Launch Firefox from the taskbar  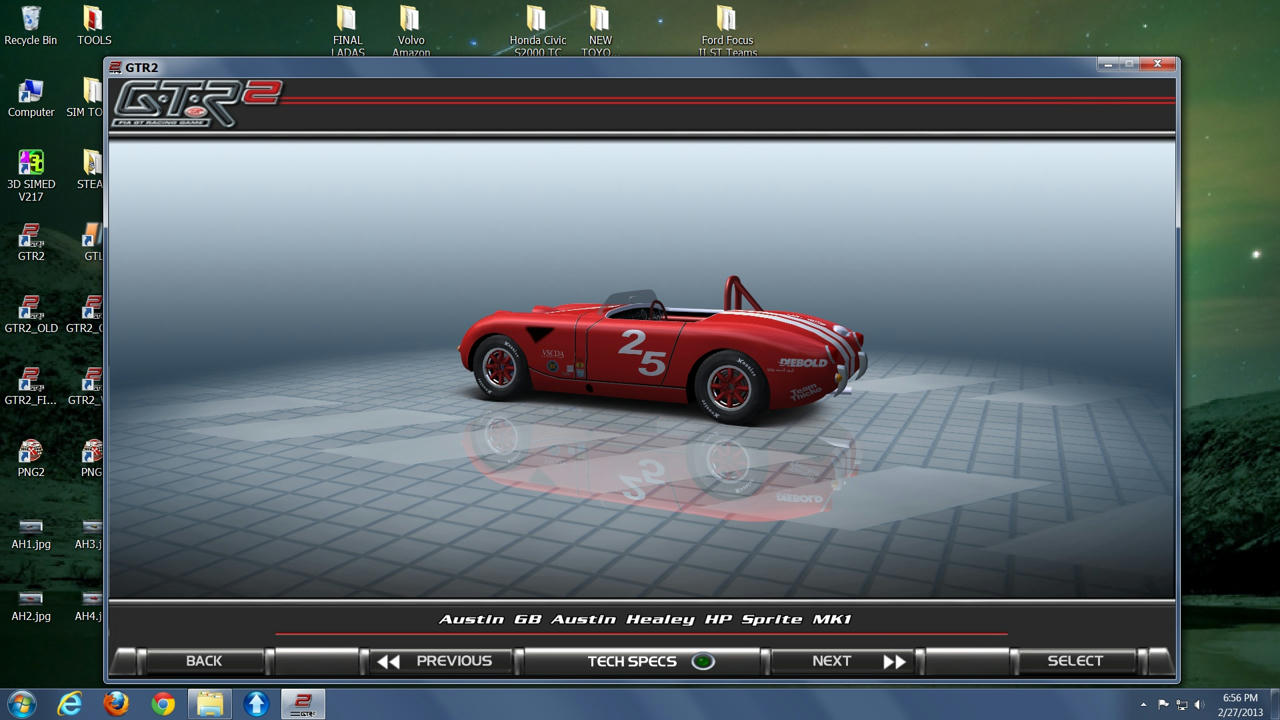click(116, 704)
